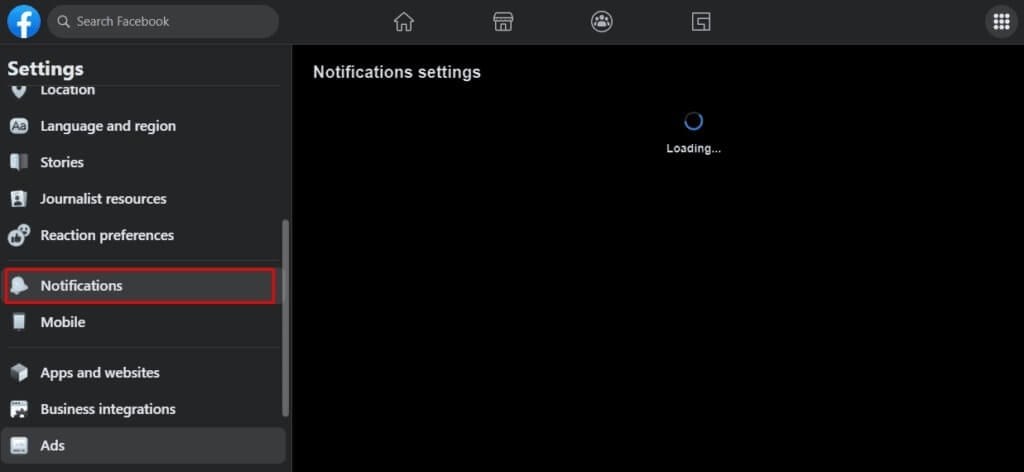Open Stories settings
Screen dimensions: 1024x472
pos(143,163)
